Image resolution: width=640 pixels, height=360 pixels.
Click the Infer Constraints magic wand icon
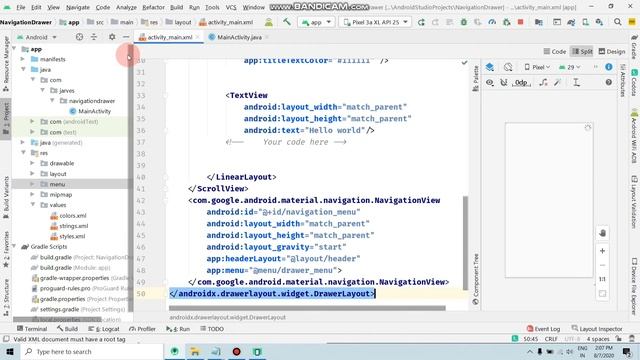tap(558, 82)
